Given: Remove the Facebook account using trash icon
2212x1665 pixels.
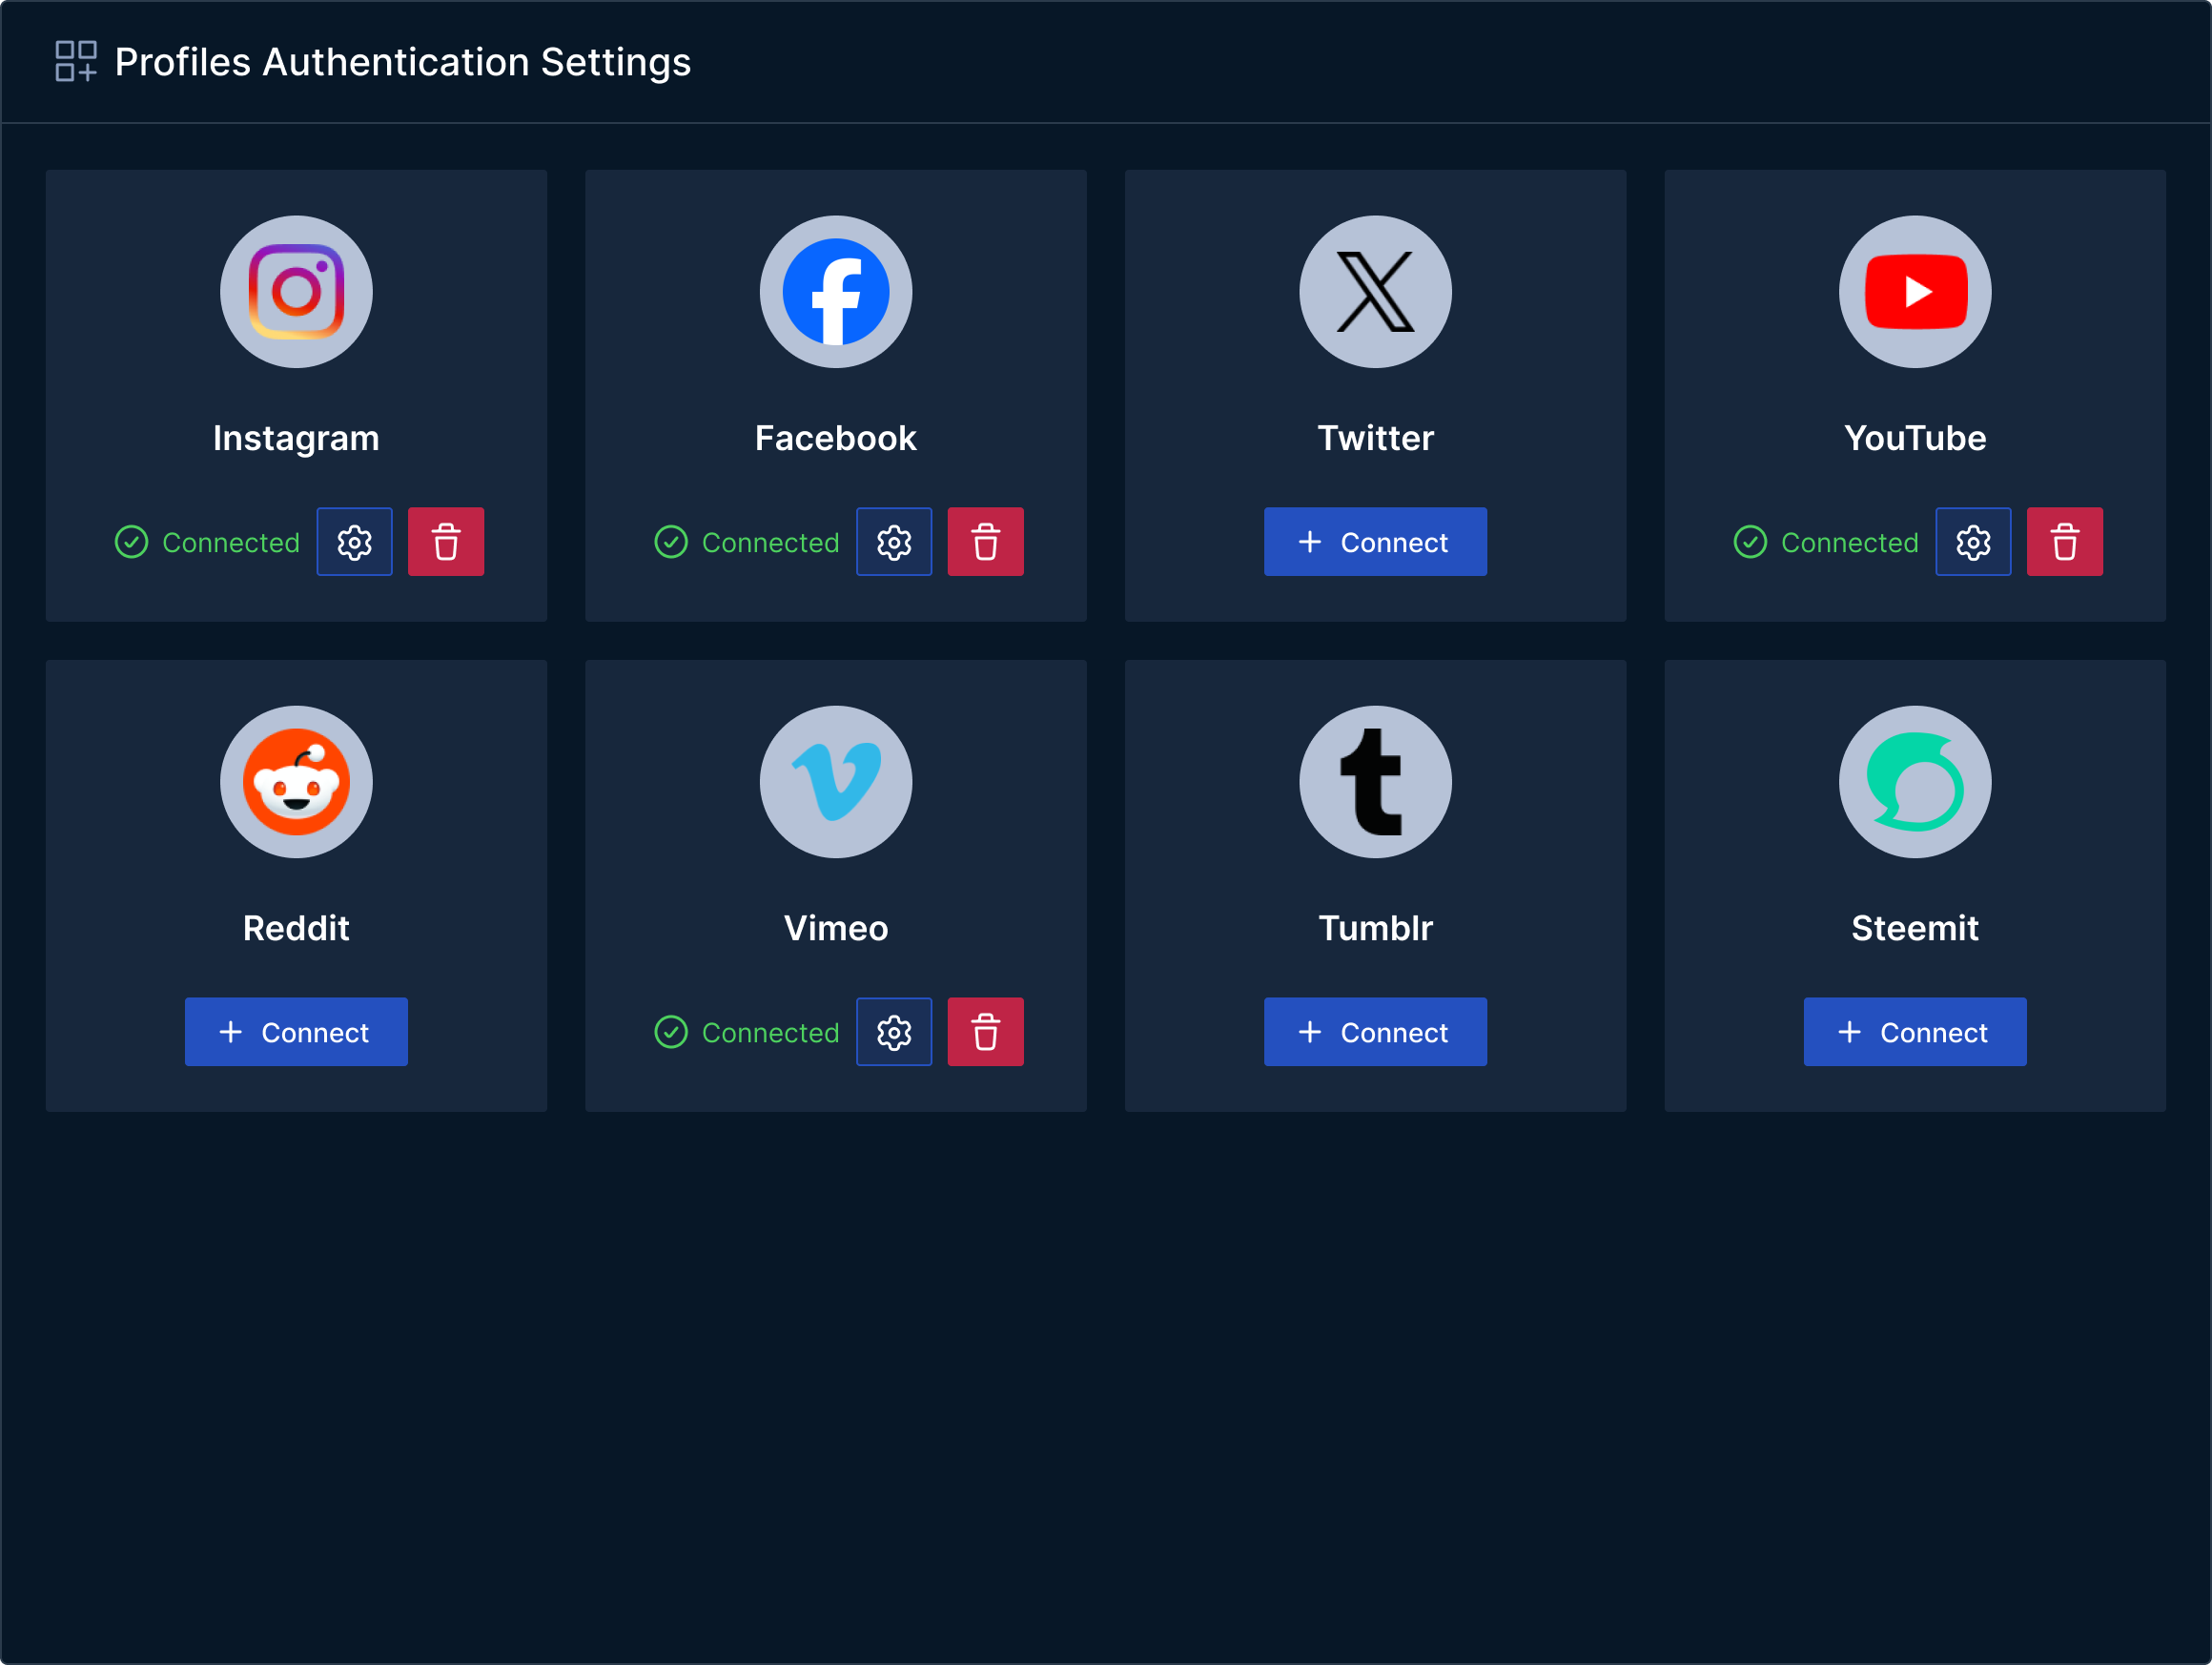Looking at the screenshot, I should pyautogui.click(x=985, y=542).
